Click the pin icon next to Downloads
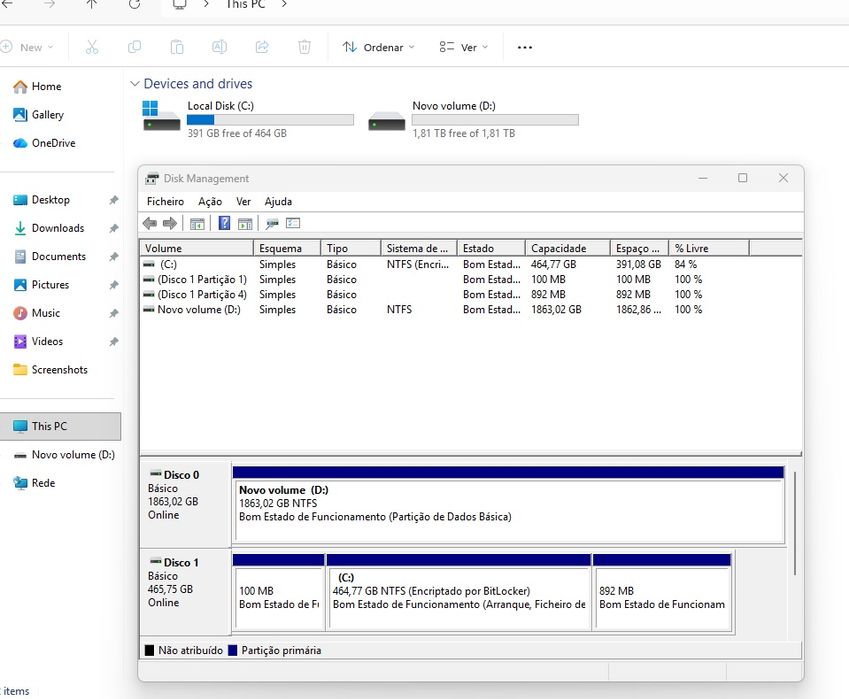This screenshot has width=849, height=699. [114, 228]
